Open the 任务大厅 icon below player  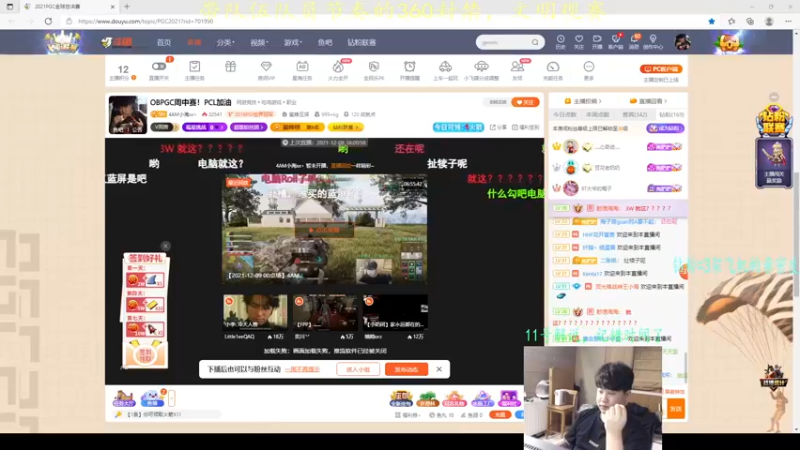(123, 398)
